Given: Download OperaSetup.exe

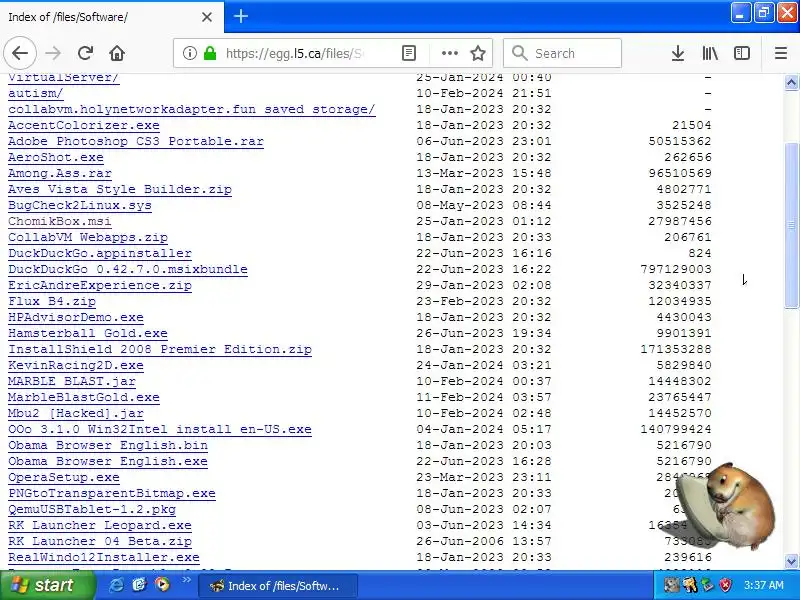Looking at the screenshot, I should (64, 478).
